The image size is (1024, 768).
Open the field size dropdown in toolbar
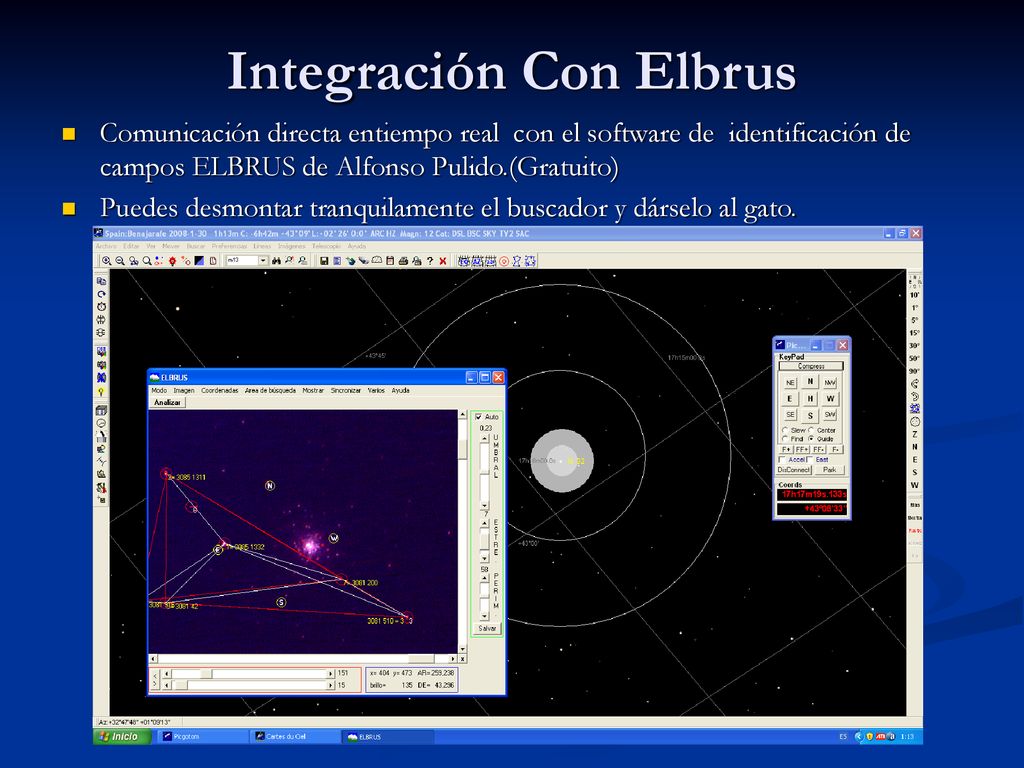pyautogui.click(x=263, y=261)
